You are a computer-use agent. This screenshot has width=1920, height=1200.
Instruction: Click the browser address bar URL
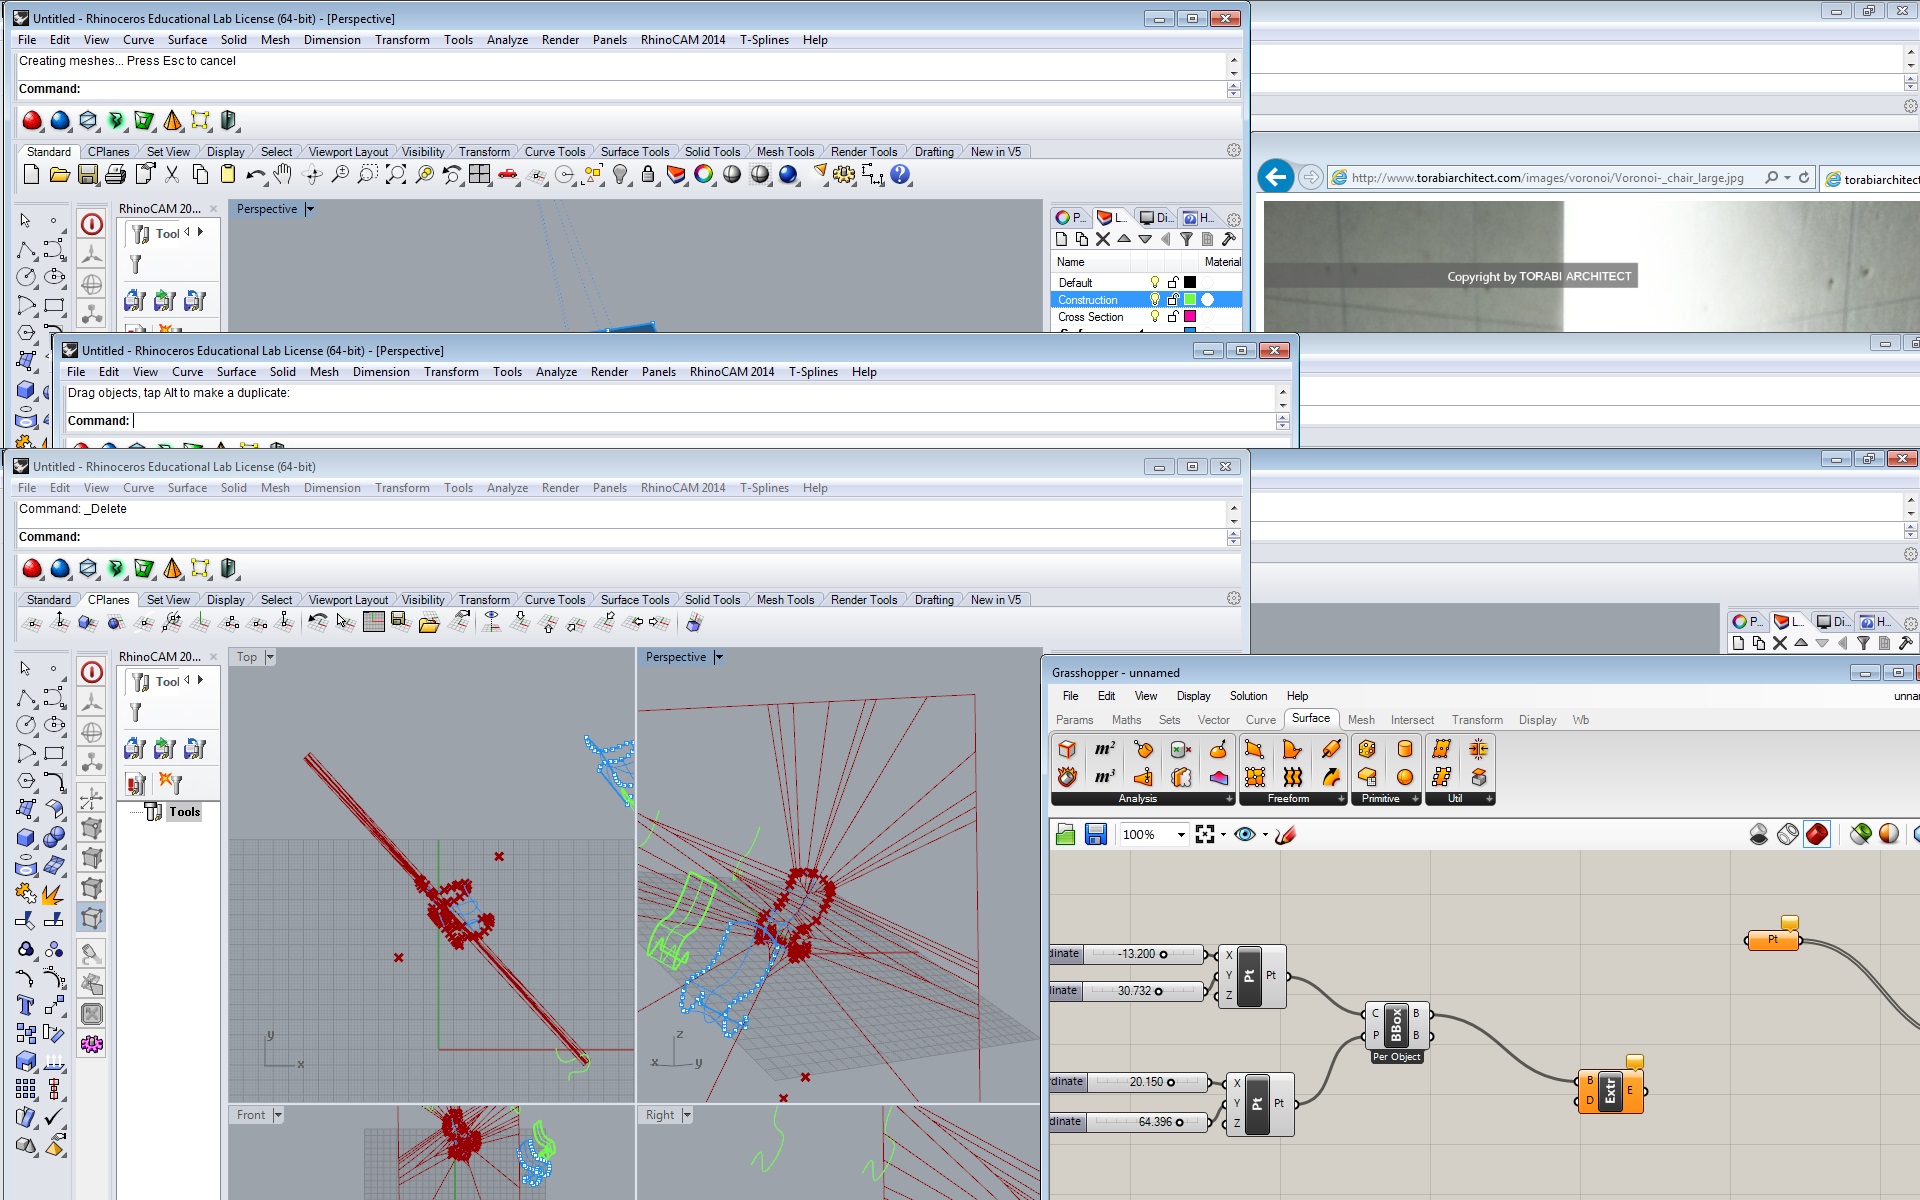click(1546, 178)
